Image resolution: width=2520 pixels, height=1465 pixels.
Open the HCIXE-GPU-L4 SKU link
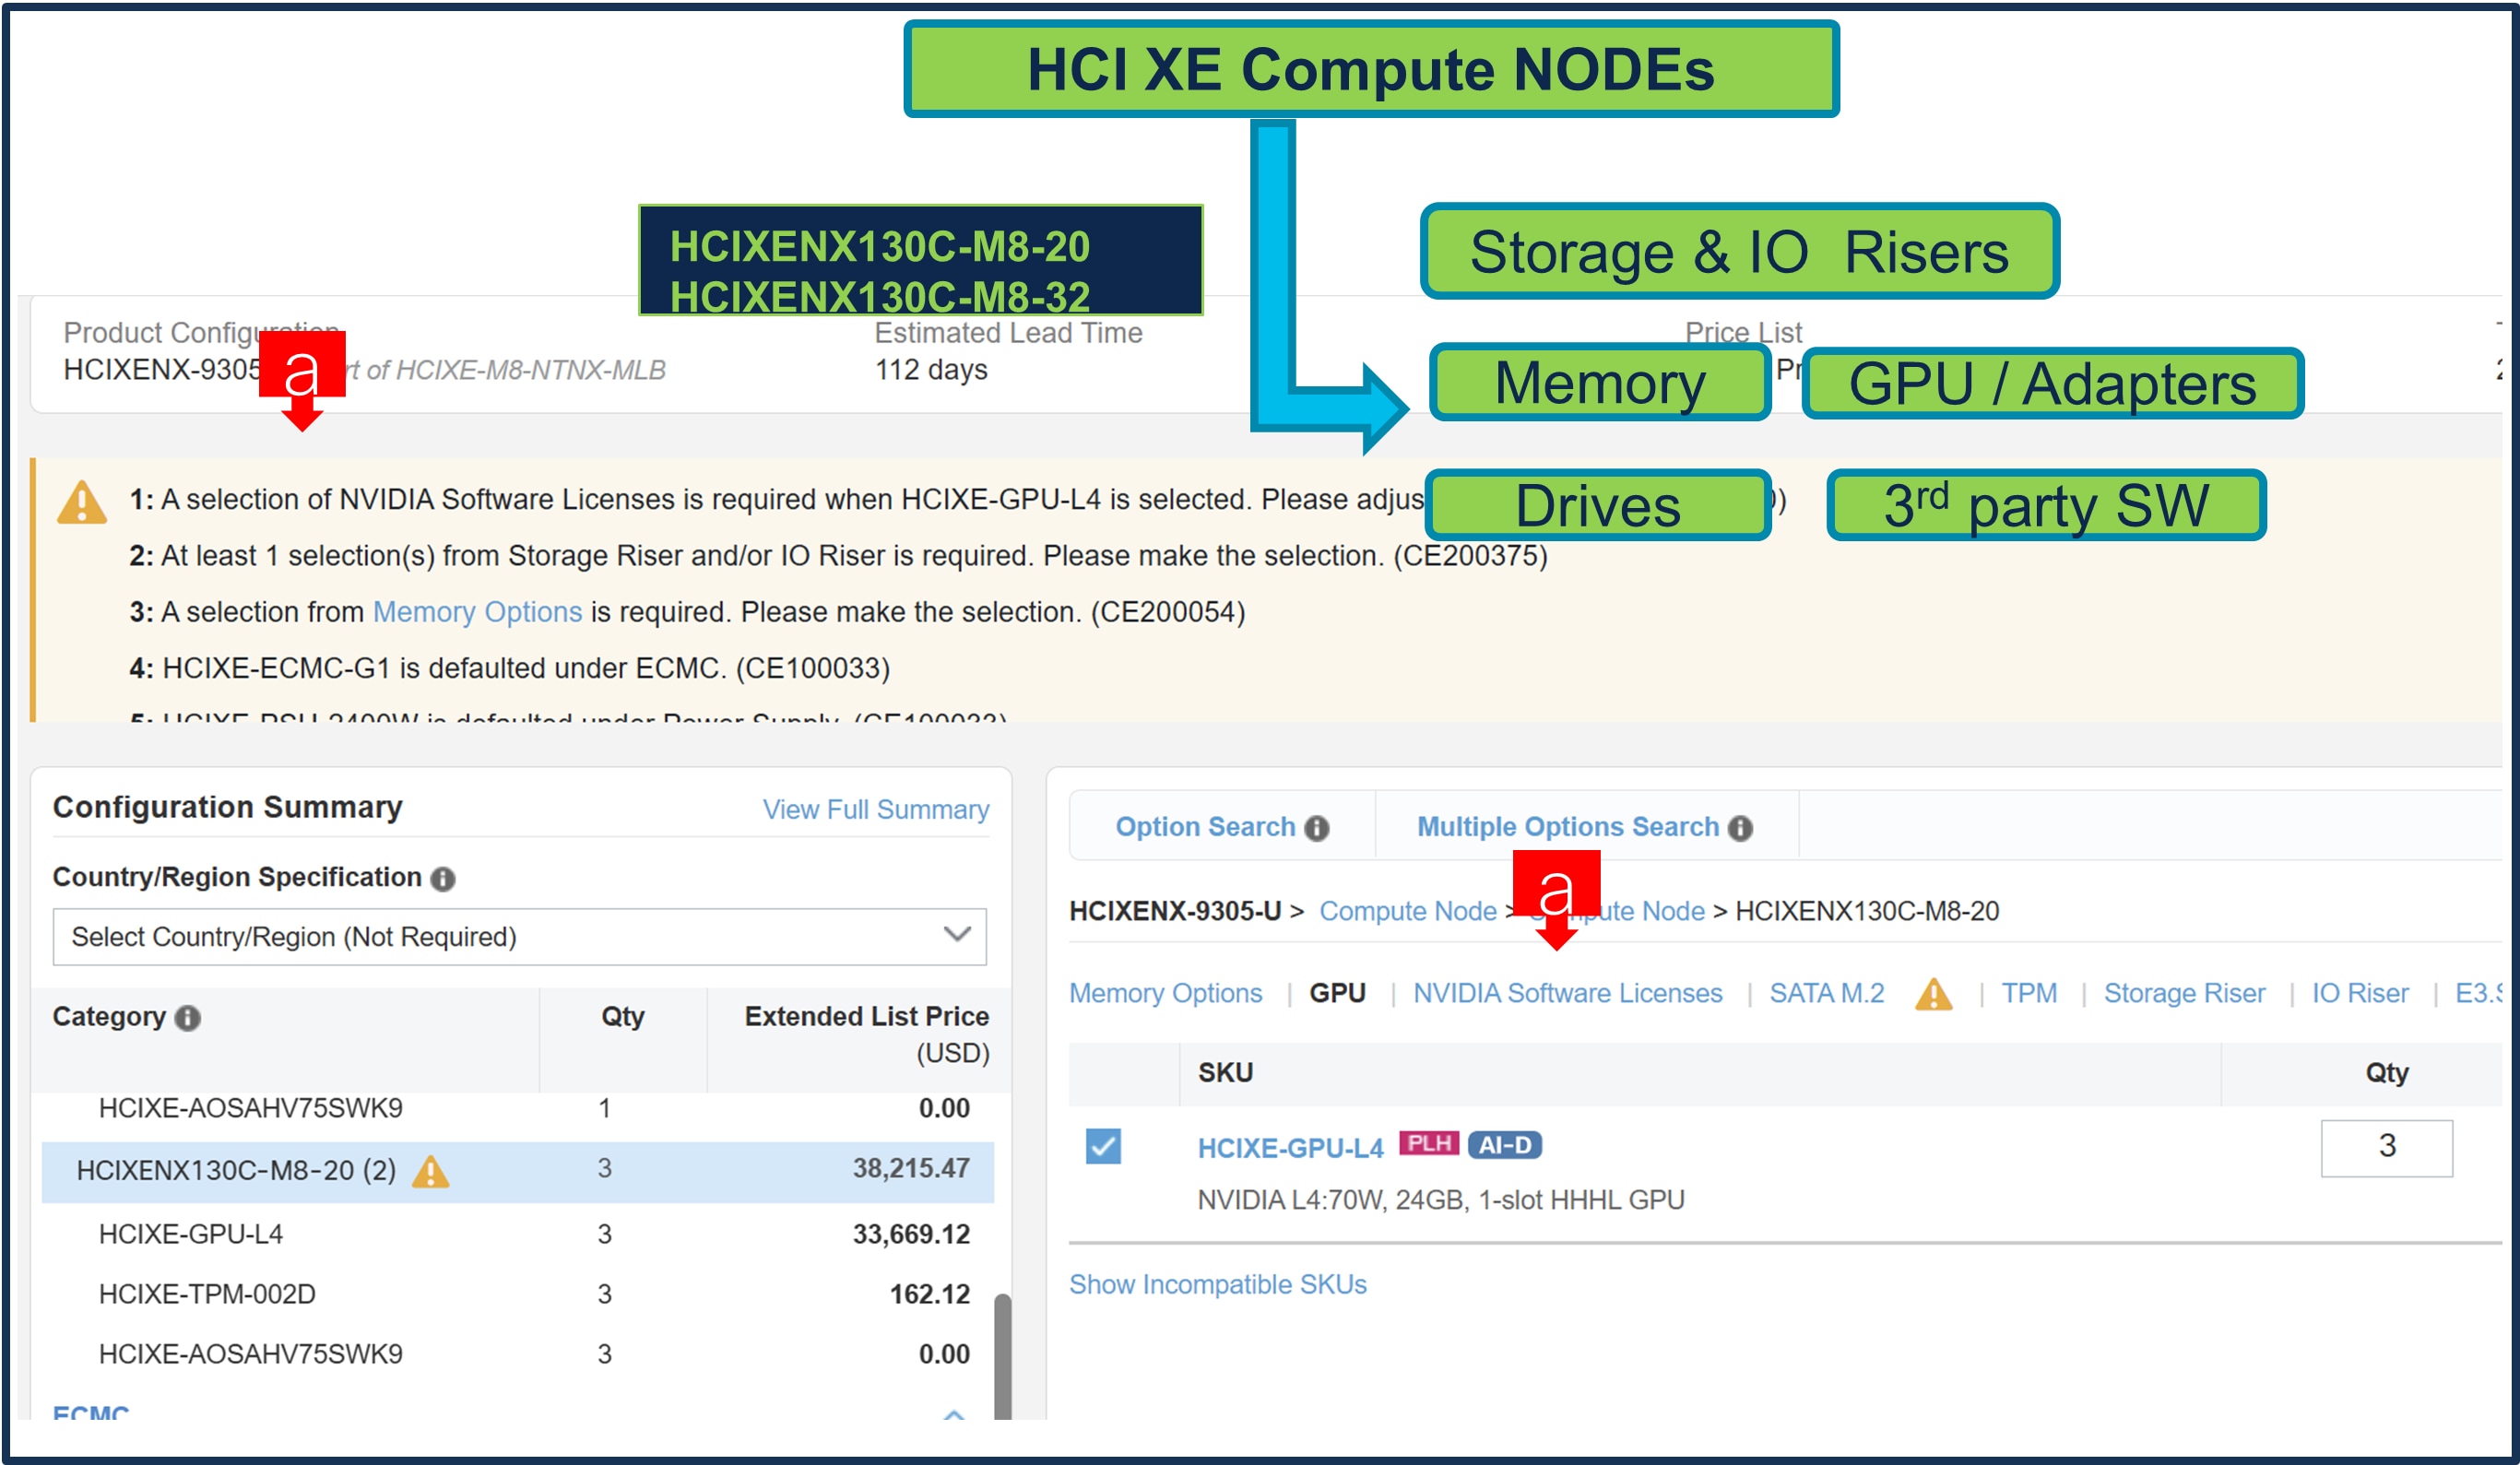[1290, 1148]
